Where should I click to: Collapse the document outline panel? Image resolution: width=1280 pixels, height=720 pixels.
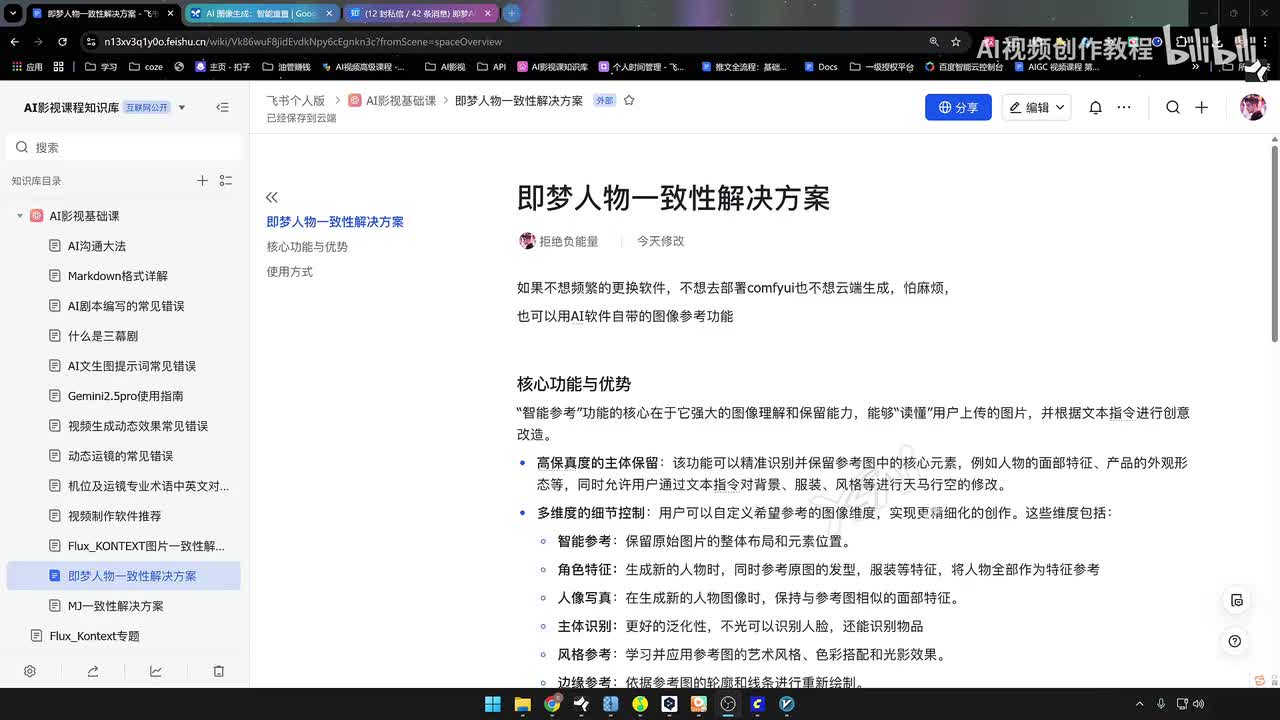pos(272,197)
